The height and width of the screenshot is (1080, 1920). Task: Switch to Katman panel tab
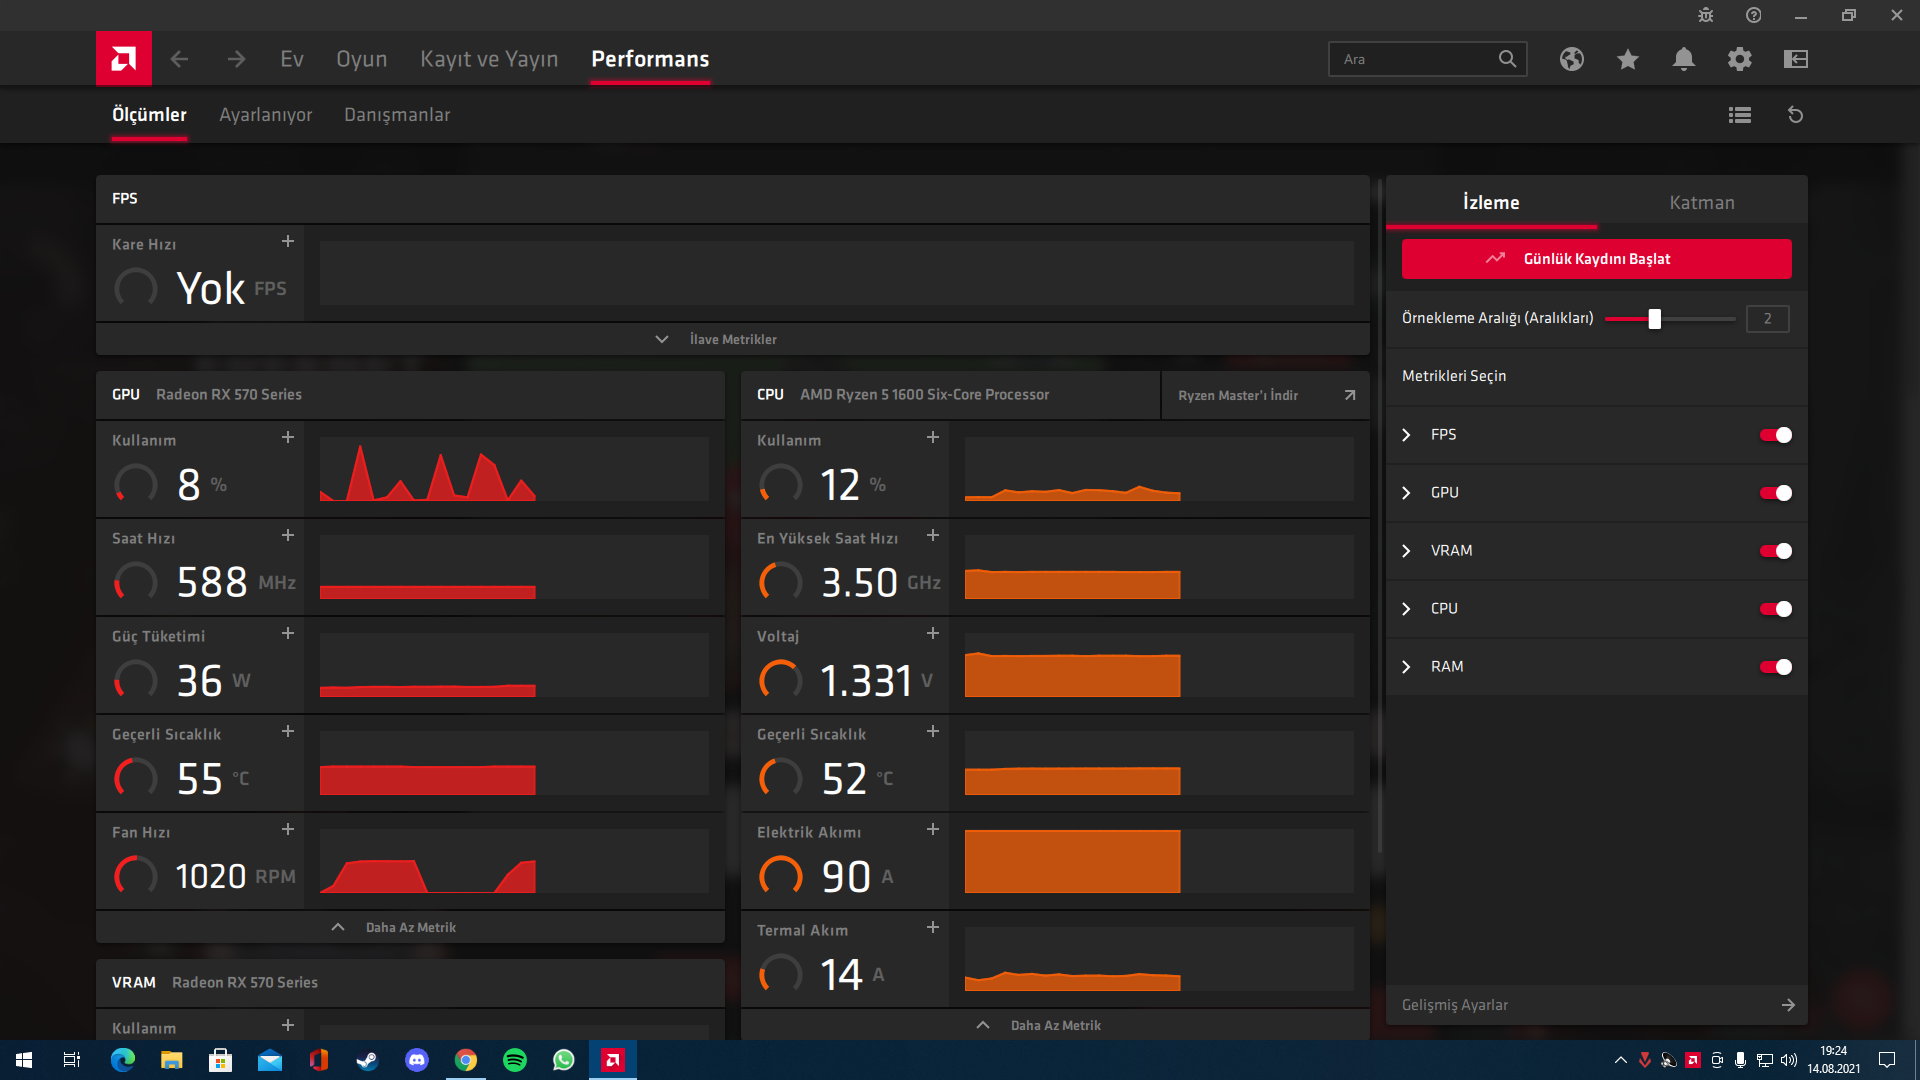1702,202
